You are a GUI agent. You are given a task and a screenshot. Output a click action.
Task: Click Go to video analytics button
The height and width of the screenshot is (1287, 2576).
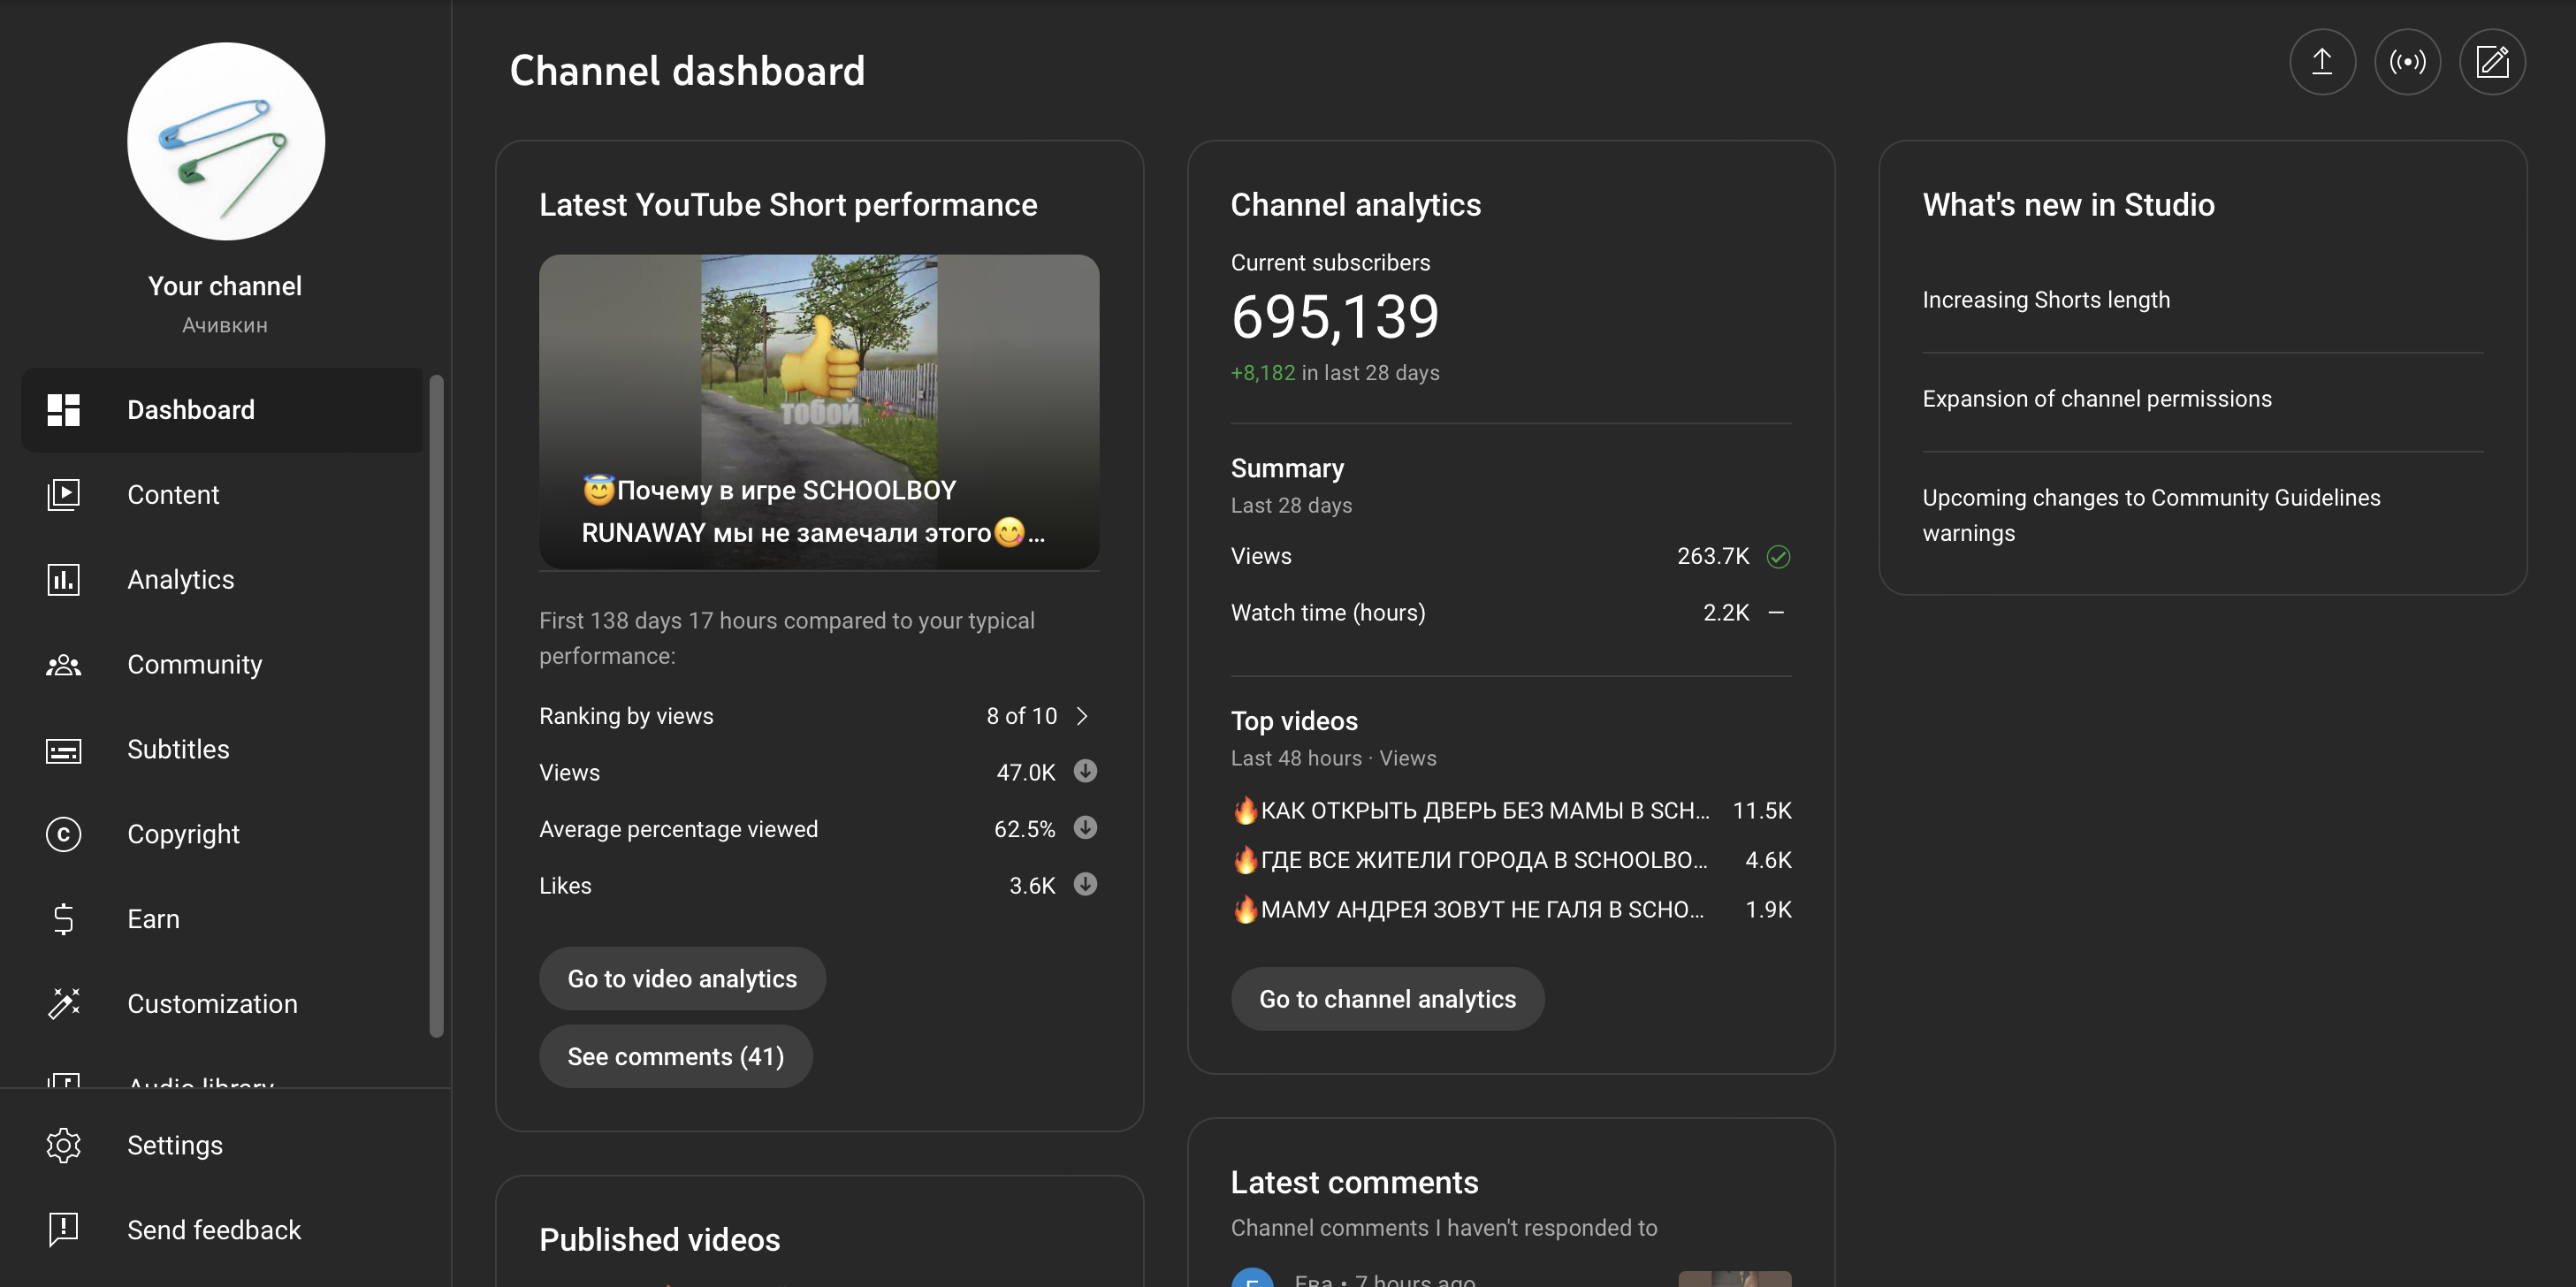[682, 979]
